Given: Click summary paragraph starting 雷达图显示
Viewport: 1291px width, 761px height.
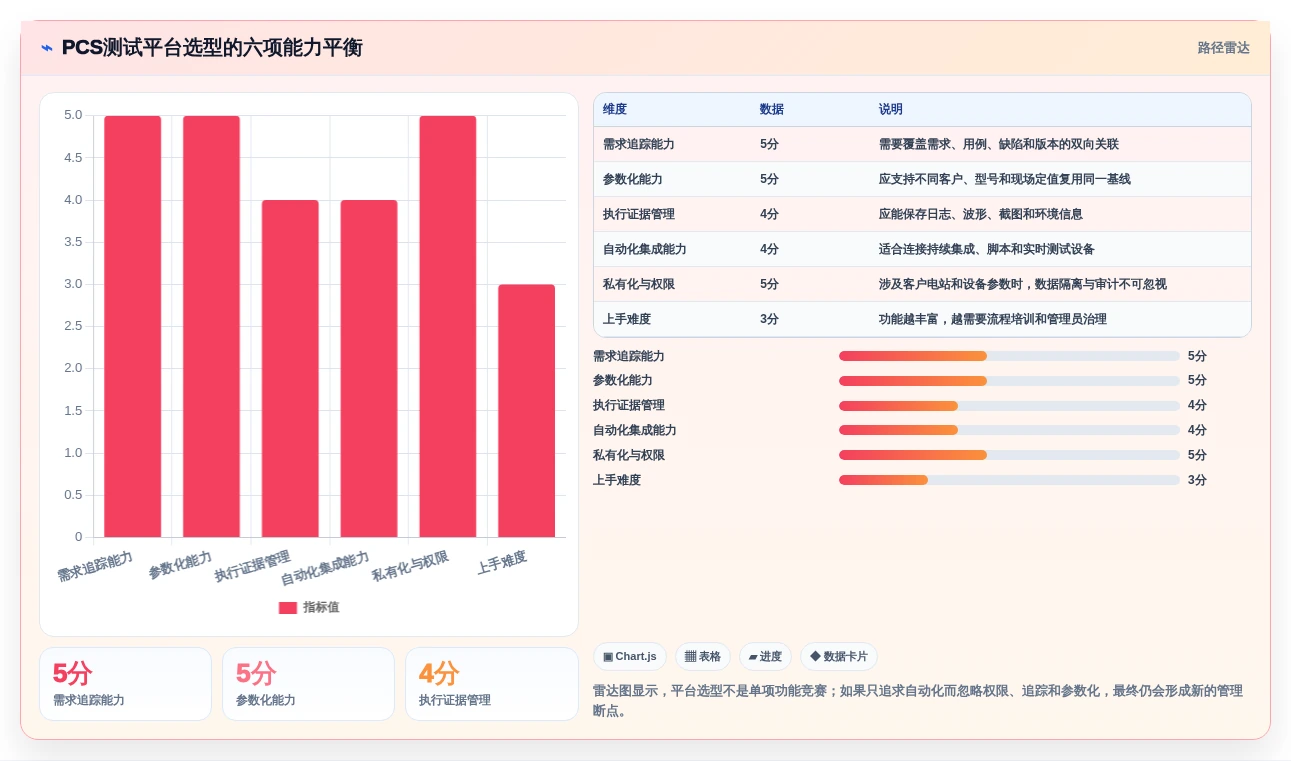Looking at the screenshot, I should [x=918, y=701].
